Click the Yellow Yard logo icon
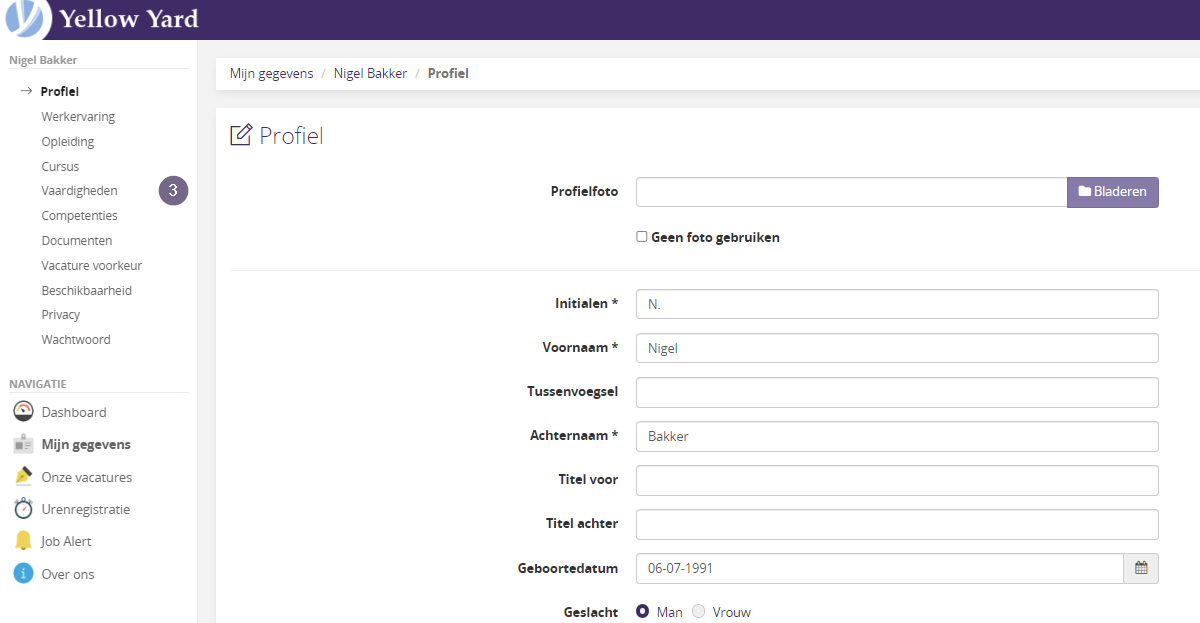This screenshot has width=1200, height=623. point(27,20)
